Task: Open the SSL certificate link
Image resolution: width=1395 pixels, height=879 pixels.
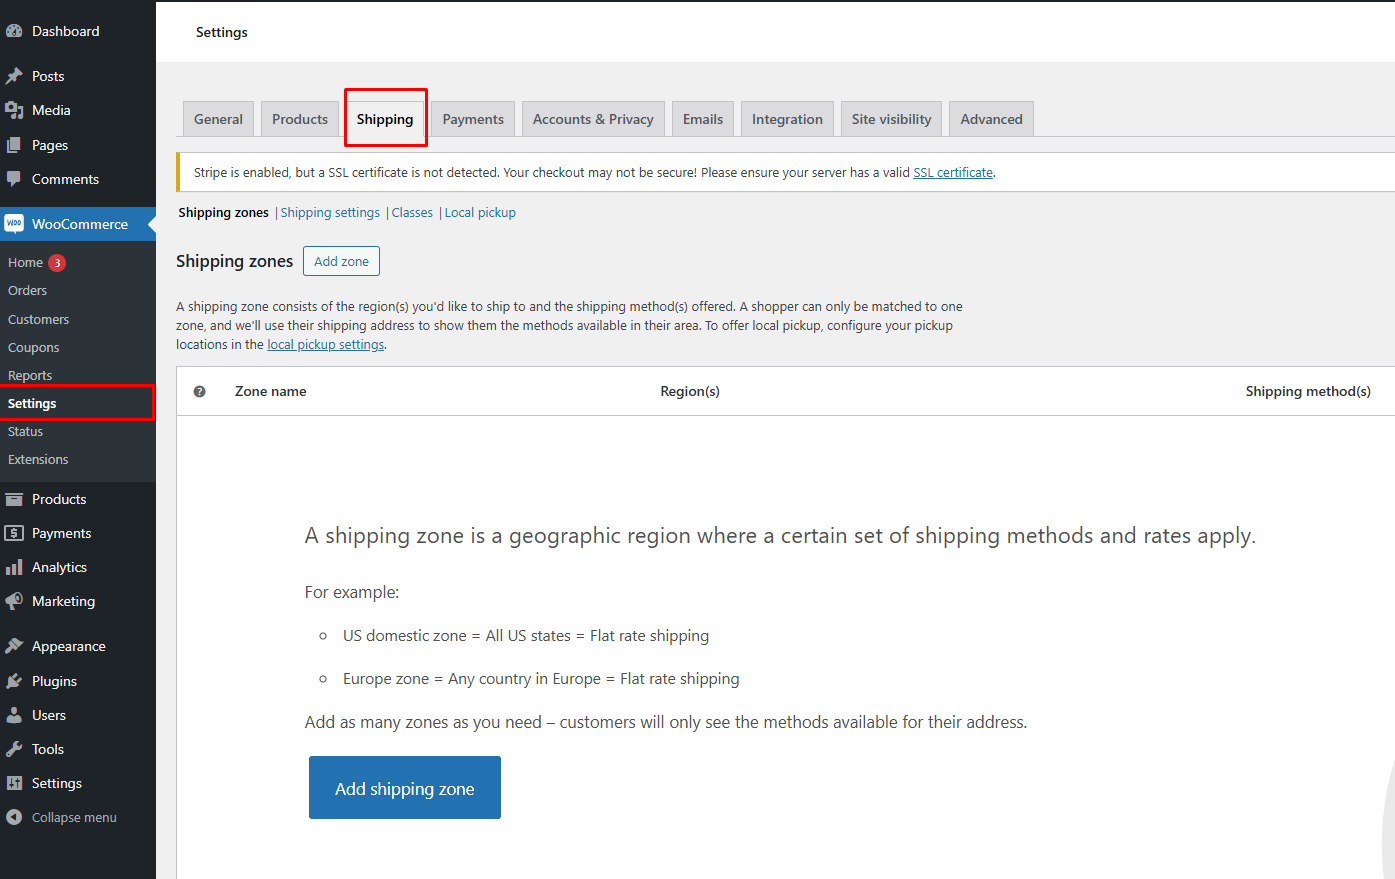Action: 952,172
